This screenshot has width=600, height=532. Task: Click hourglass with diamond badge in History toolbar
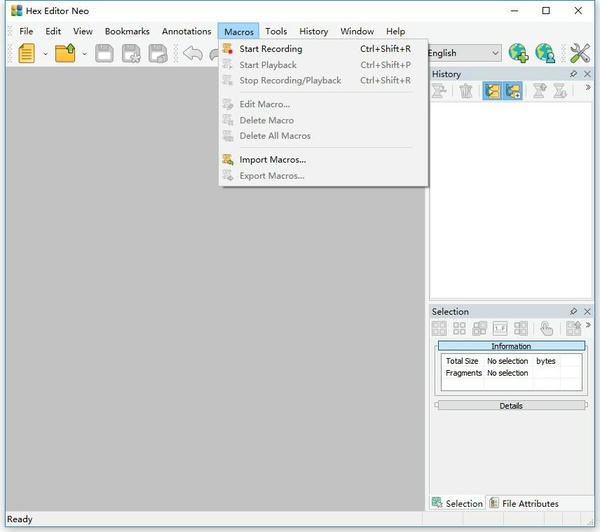click(539, 91)
